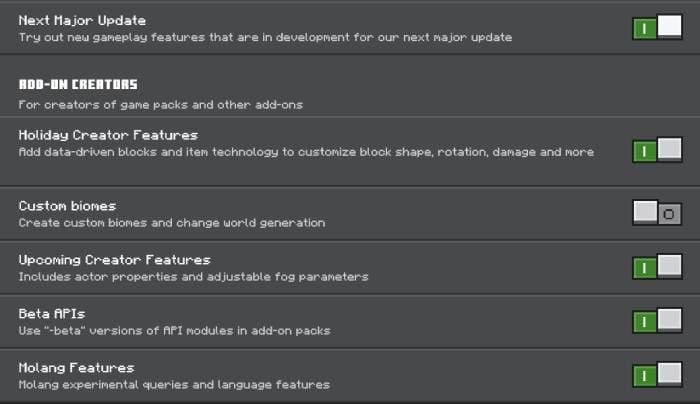Select the Holiday Creator Features label
Viewport: 700px width, 404px height.
coord(108,135)
